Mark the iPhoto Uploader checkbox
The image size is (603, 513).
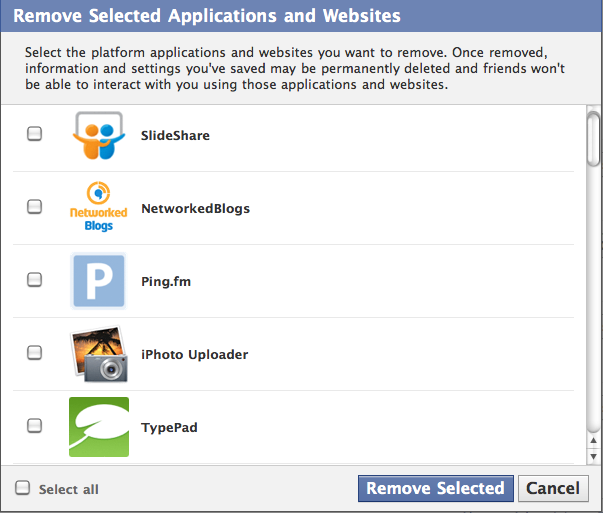(34, 352)
